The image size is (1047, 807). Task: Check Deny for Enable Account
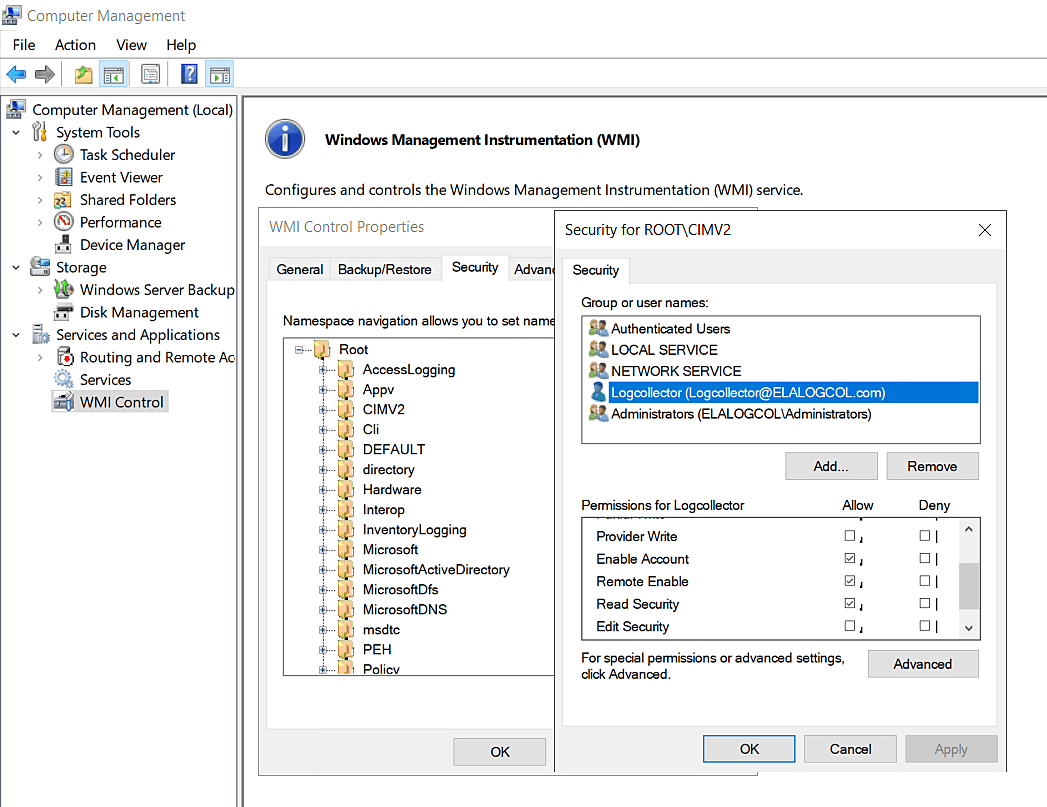point(925,558)
